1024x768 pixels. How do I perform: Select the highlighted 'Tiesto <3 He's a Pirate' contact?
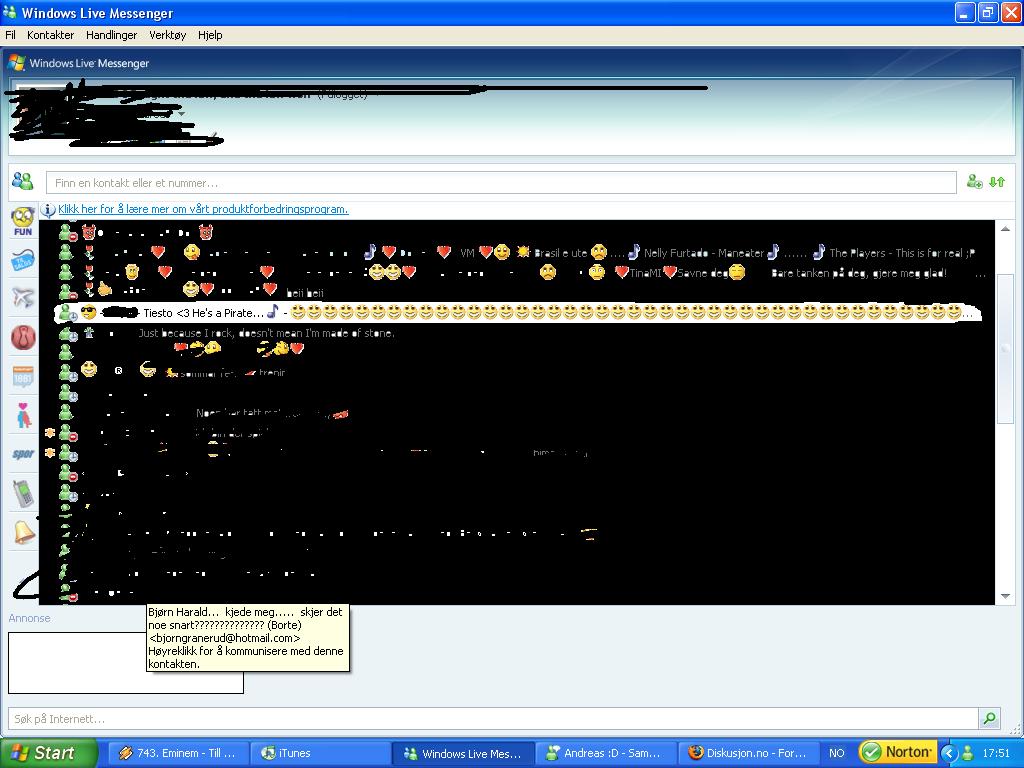pos(517,313)
